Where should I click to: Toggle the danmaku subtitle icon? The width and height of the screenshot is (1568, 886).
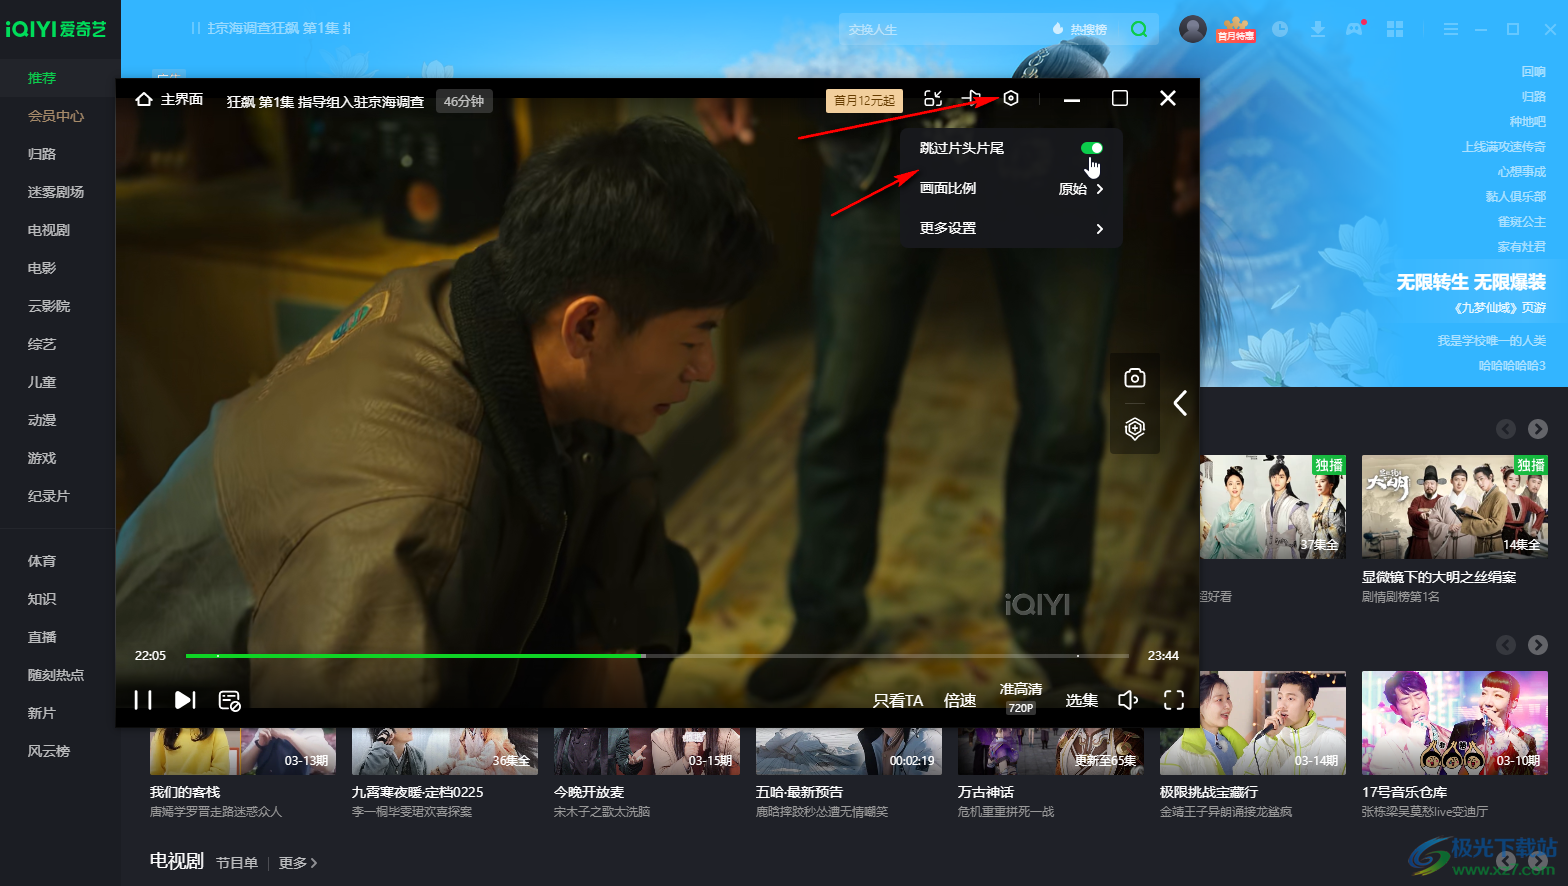(x=229, y=700)
